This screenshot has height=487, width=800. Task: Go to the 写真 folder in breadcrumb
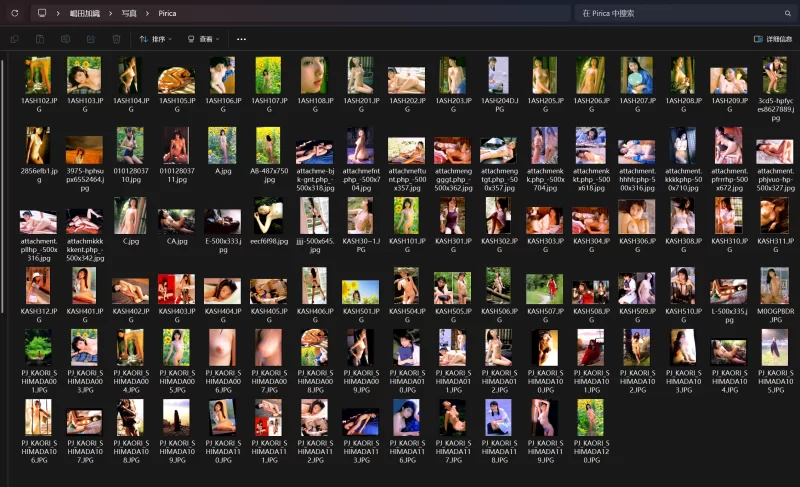pyautogui.click(x=129, y=13)
